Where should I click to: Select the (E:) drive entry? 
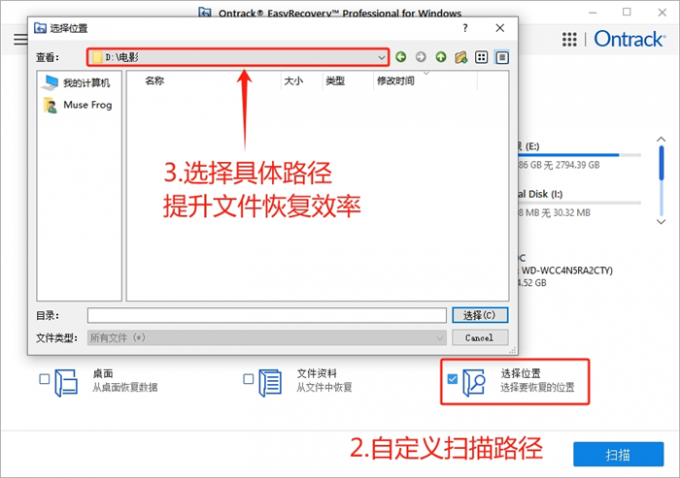click(x=579, y=155)
